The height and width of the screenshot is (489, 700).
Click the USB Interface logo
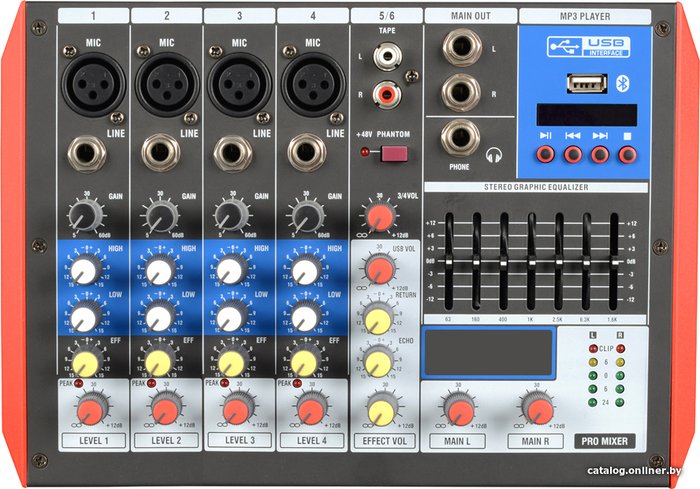point(588,47)
